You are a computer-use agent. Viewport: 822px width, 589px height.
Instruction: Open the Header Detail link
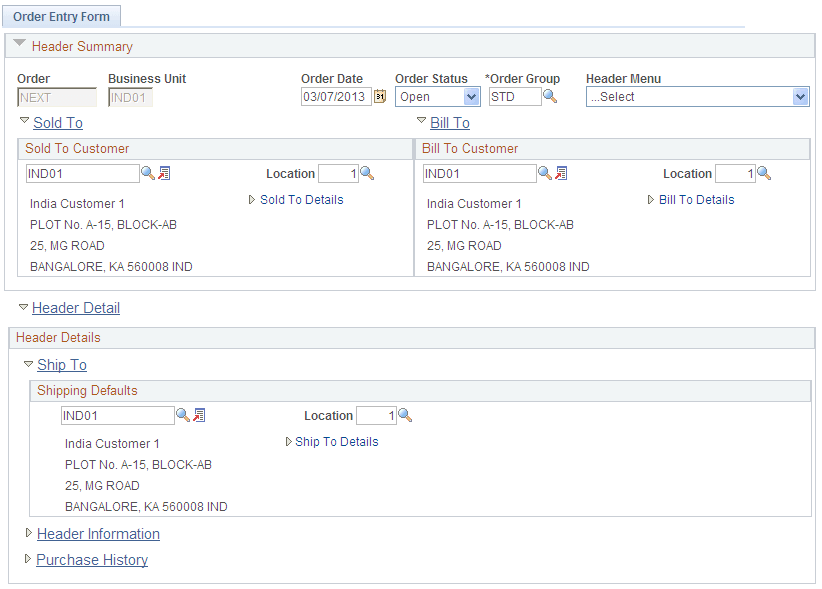[75, 308]
